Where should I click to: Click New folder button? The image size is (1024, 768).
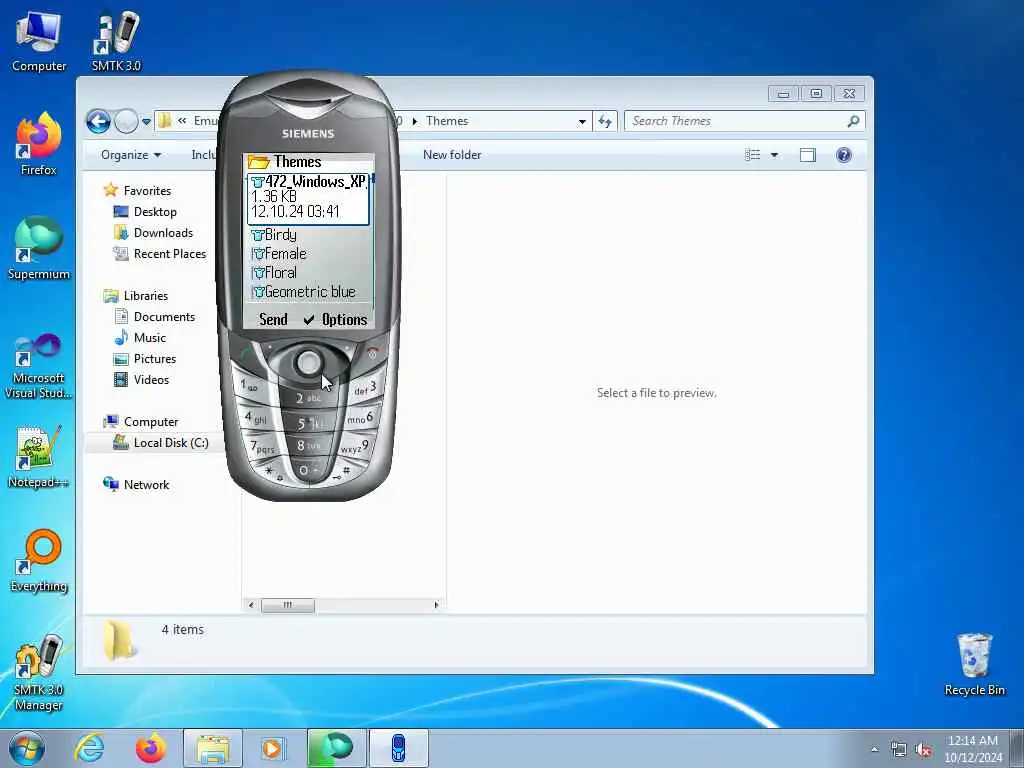[x=452, y=155]
